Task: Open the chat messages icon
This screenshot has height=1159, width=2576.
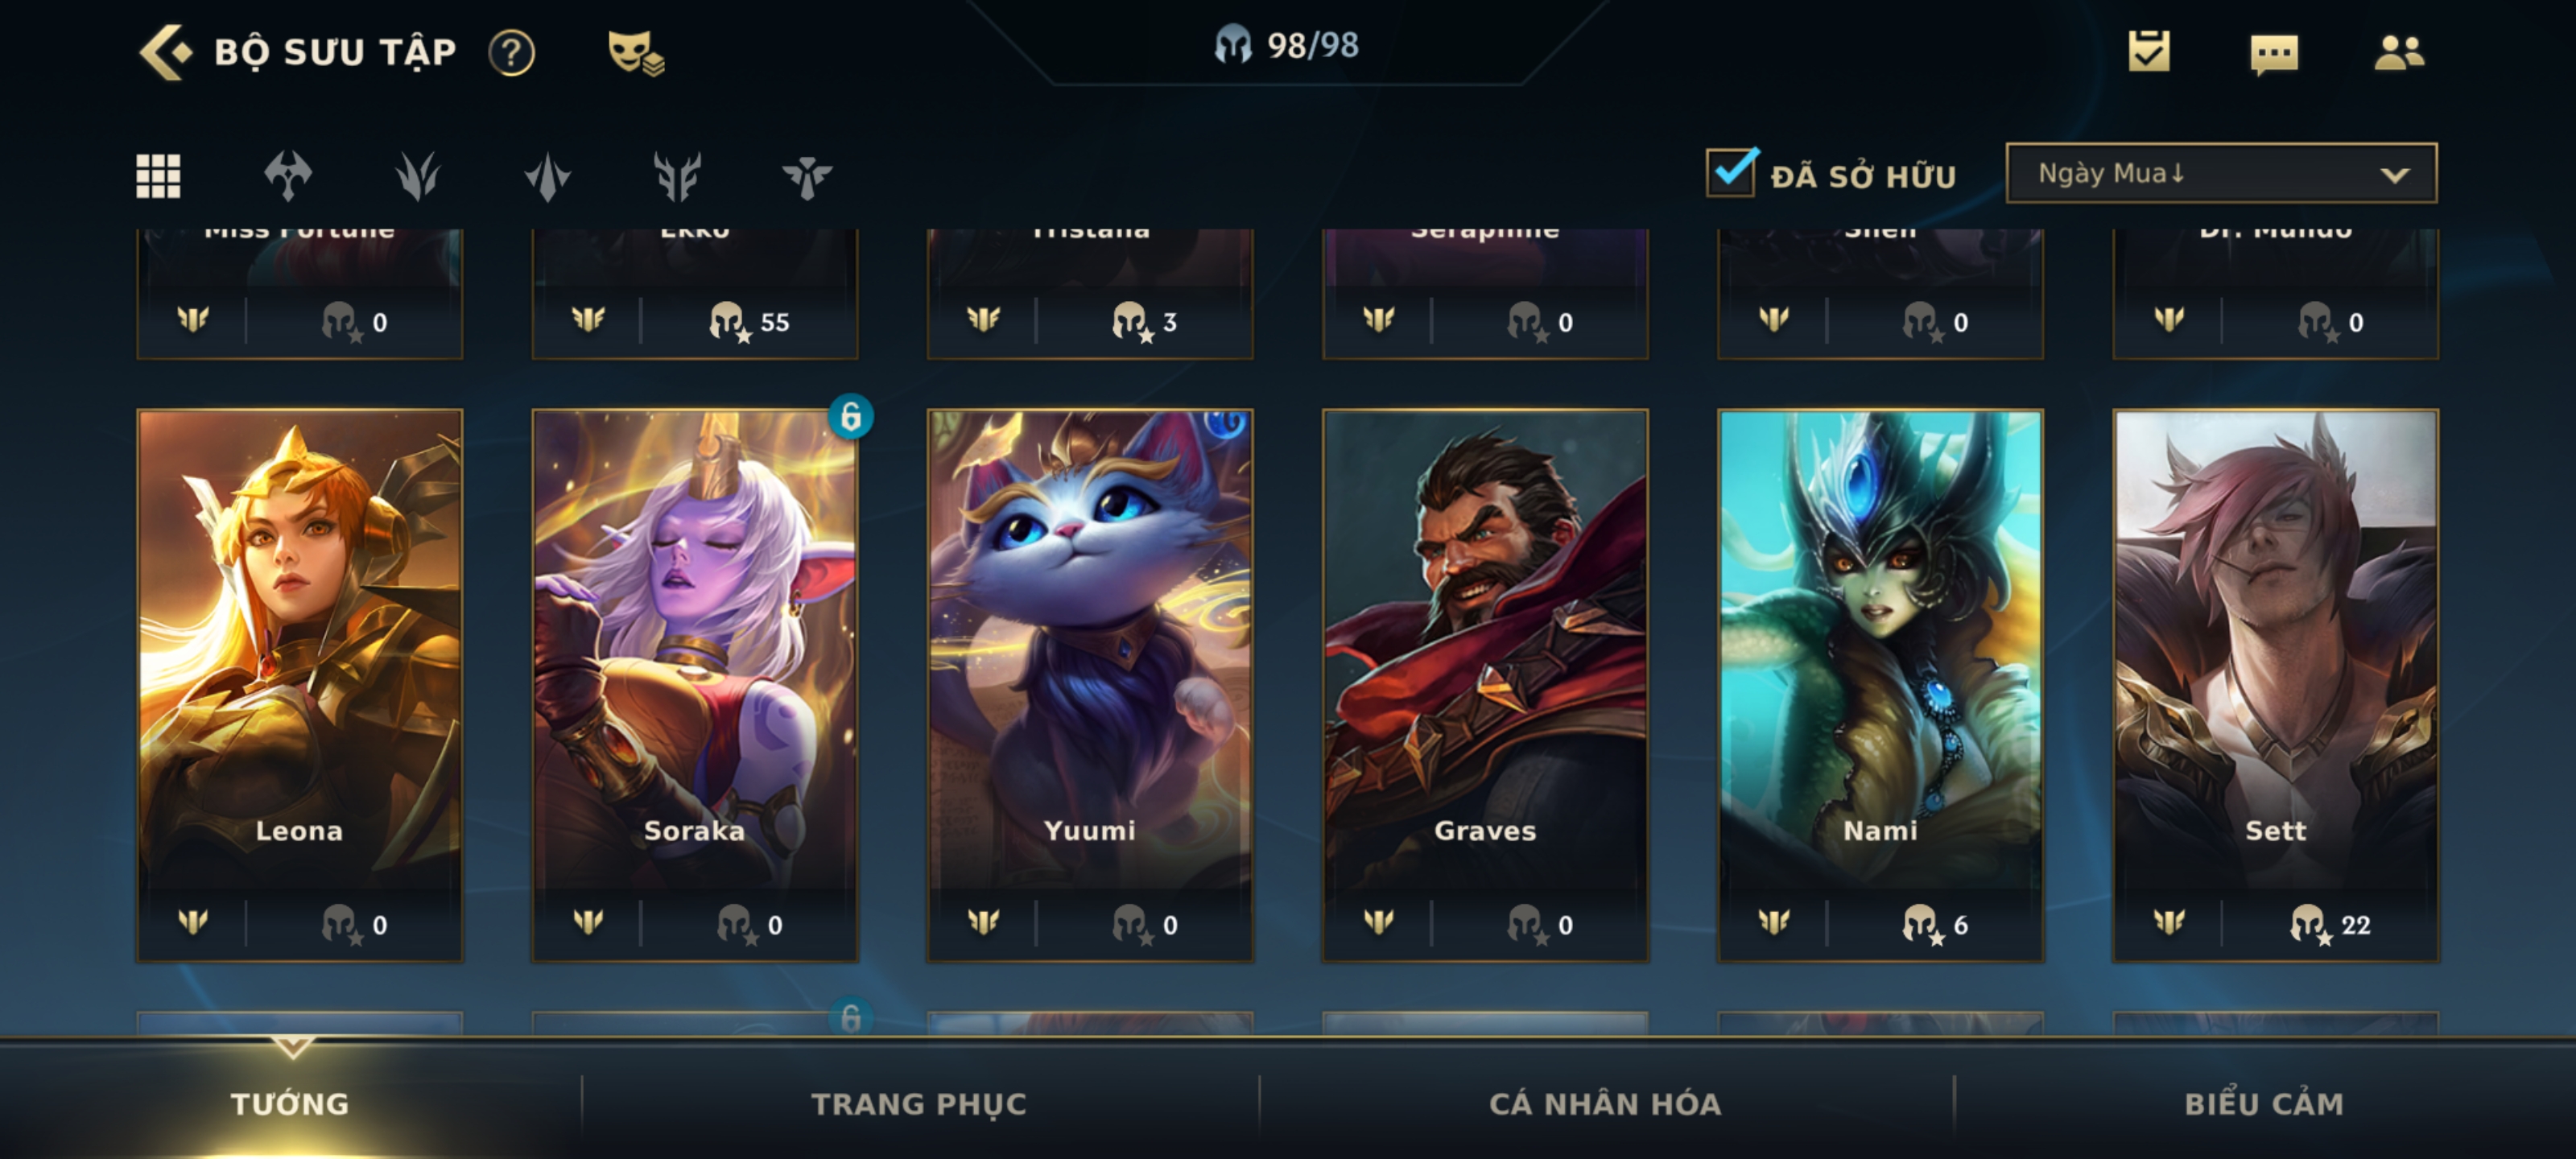Action: click(x=2274, y=54)
